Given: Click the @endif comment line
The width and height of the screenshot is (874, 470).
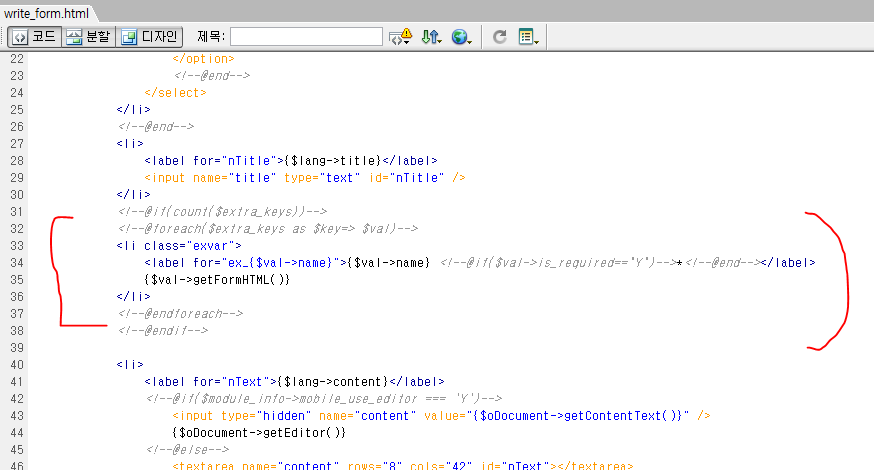Looking at the screenshot, I should [x=162, y=331].
